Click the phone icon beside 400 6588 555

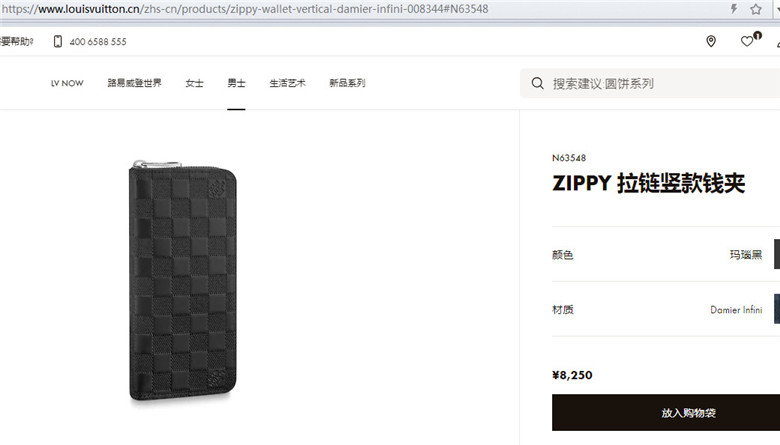coord(58,41)
